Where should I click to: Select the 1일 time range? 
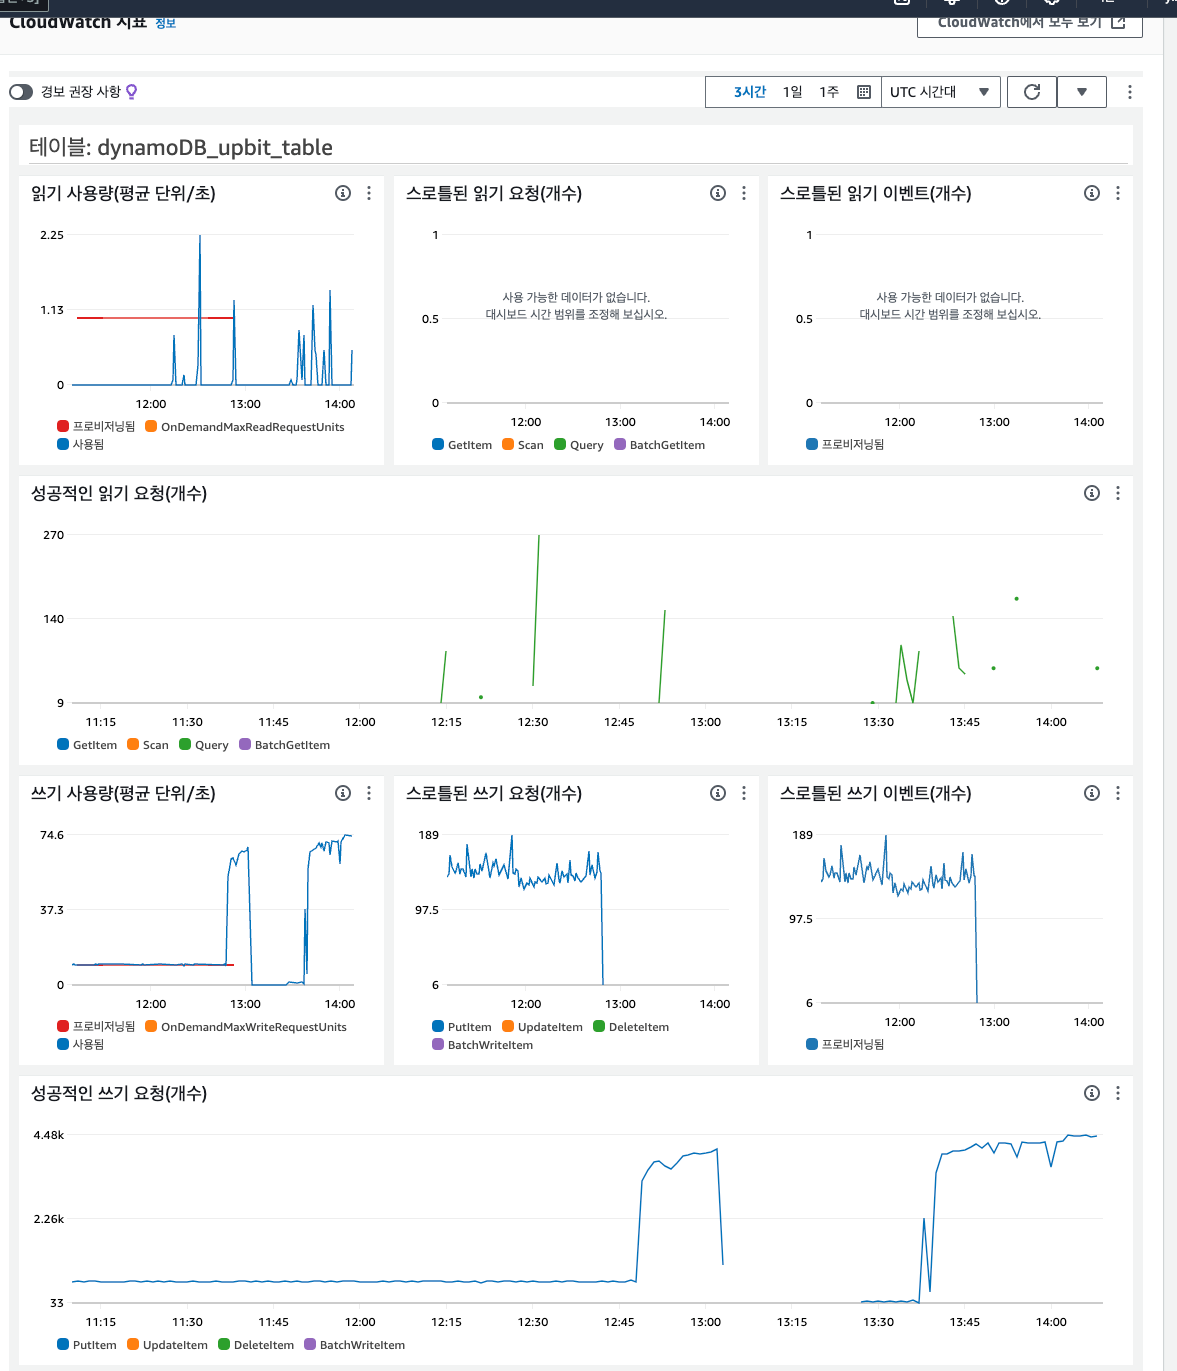click(x=792, y=92)
